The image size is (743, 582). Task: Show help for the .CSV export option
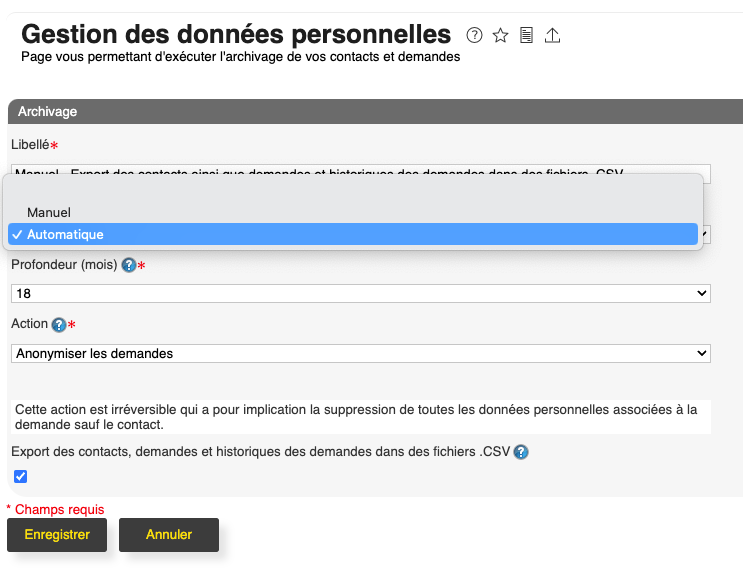521,452
